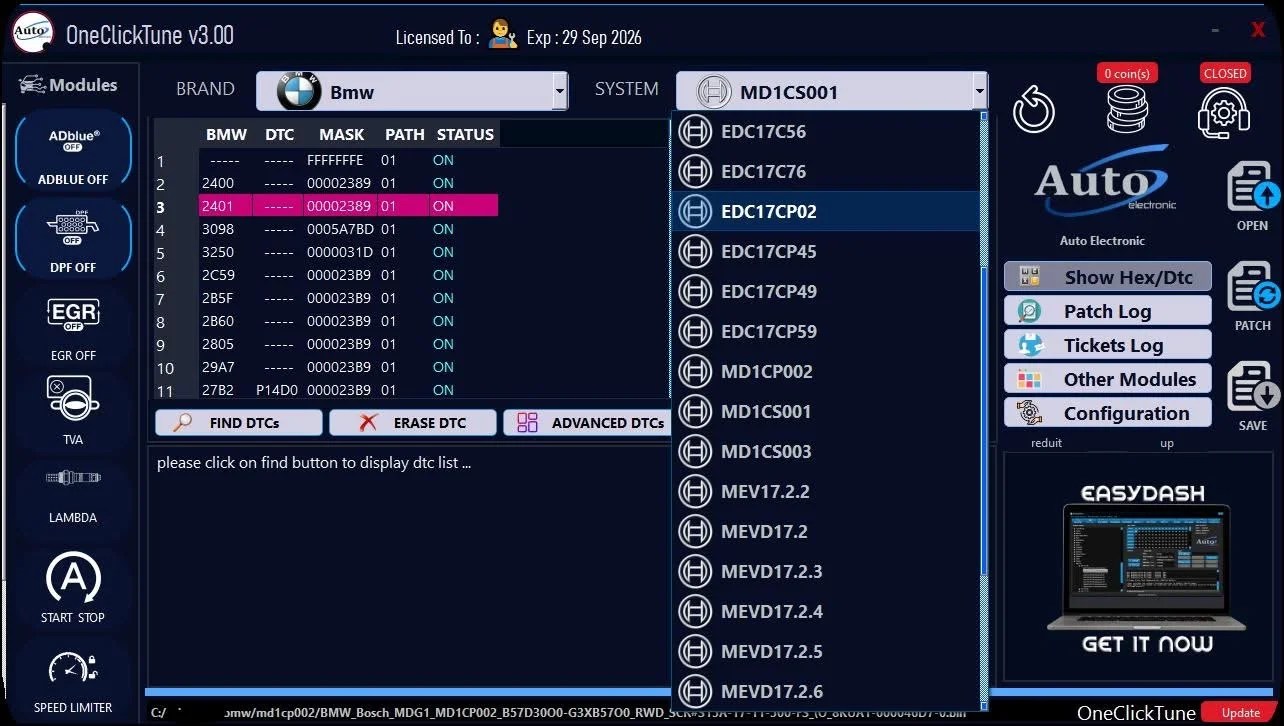Click the reset/reload circular arrow icon

coord(1035,109)
